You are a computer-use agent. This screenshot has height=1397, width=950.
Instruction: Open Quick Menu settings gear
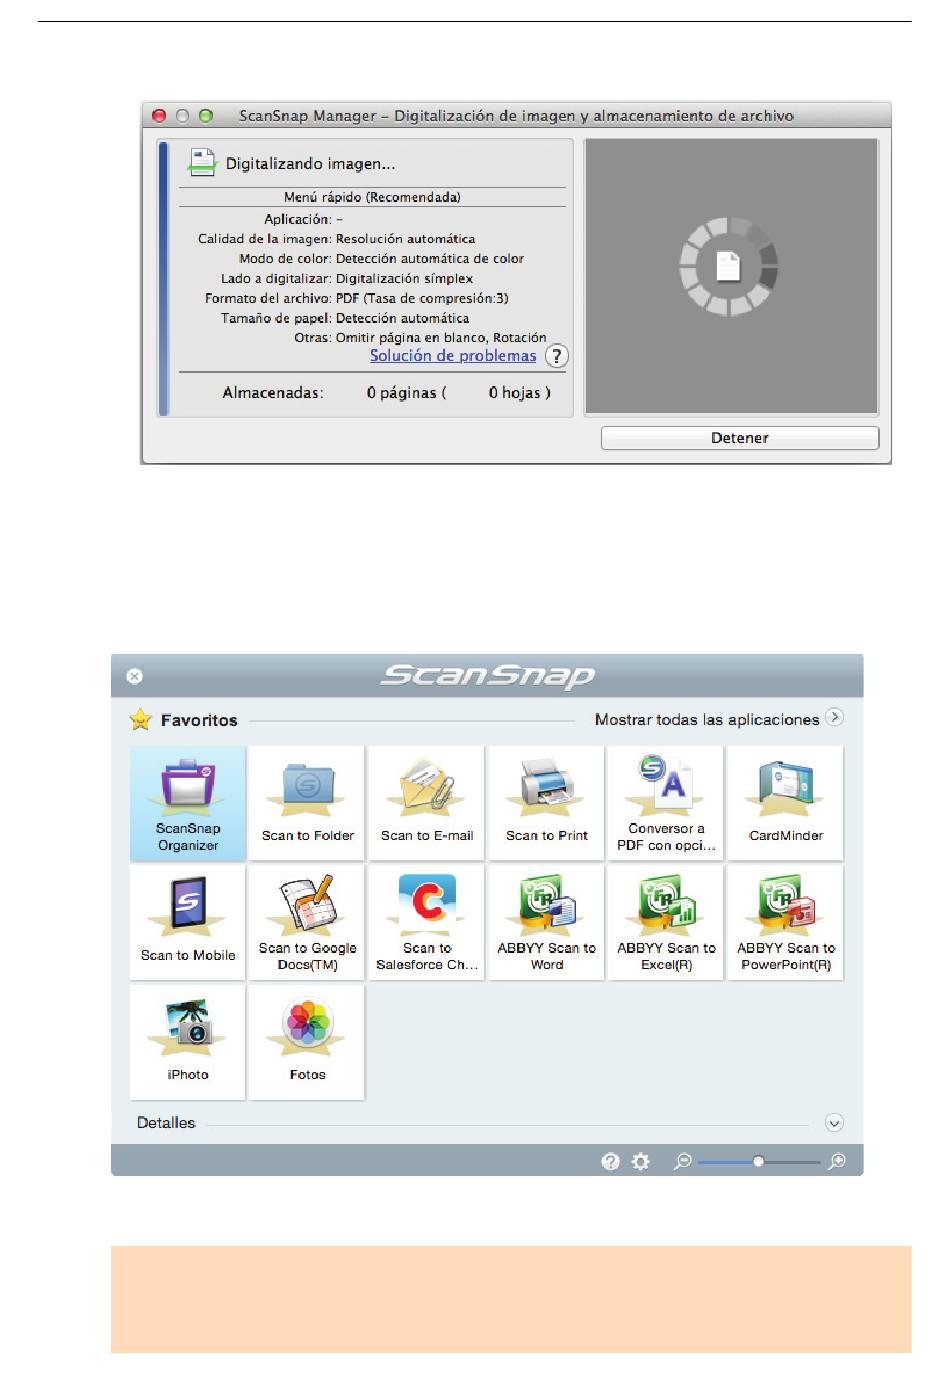(641, 1161)
